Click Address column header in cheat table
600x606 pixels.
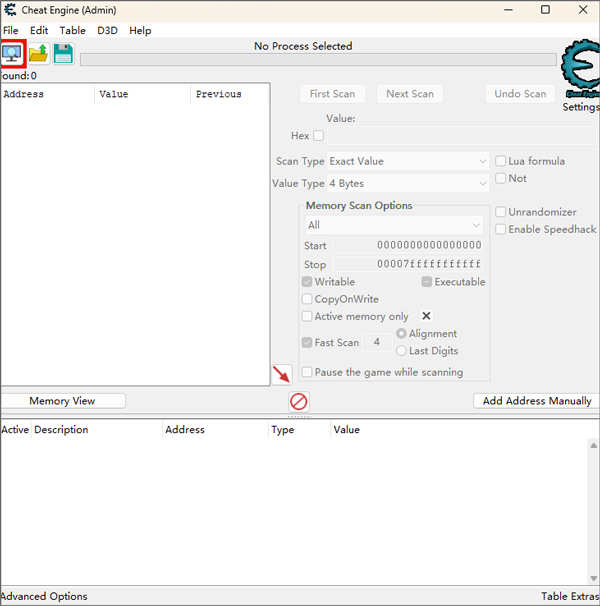[x=215, y=430]
